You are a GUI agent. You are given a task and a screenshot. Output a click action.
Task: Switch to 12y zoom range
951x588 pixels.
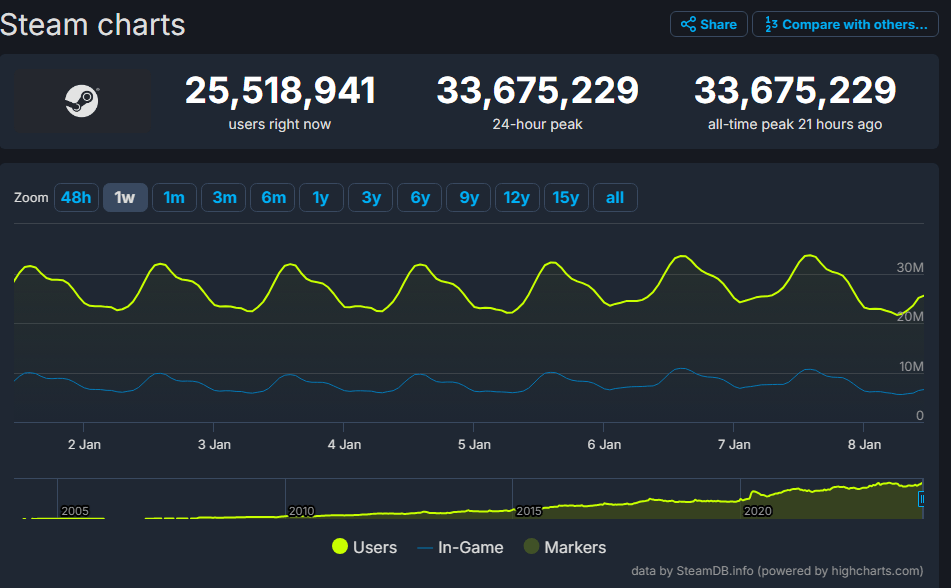(x=517, y=197)
